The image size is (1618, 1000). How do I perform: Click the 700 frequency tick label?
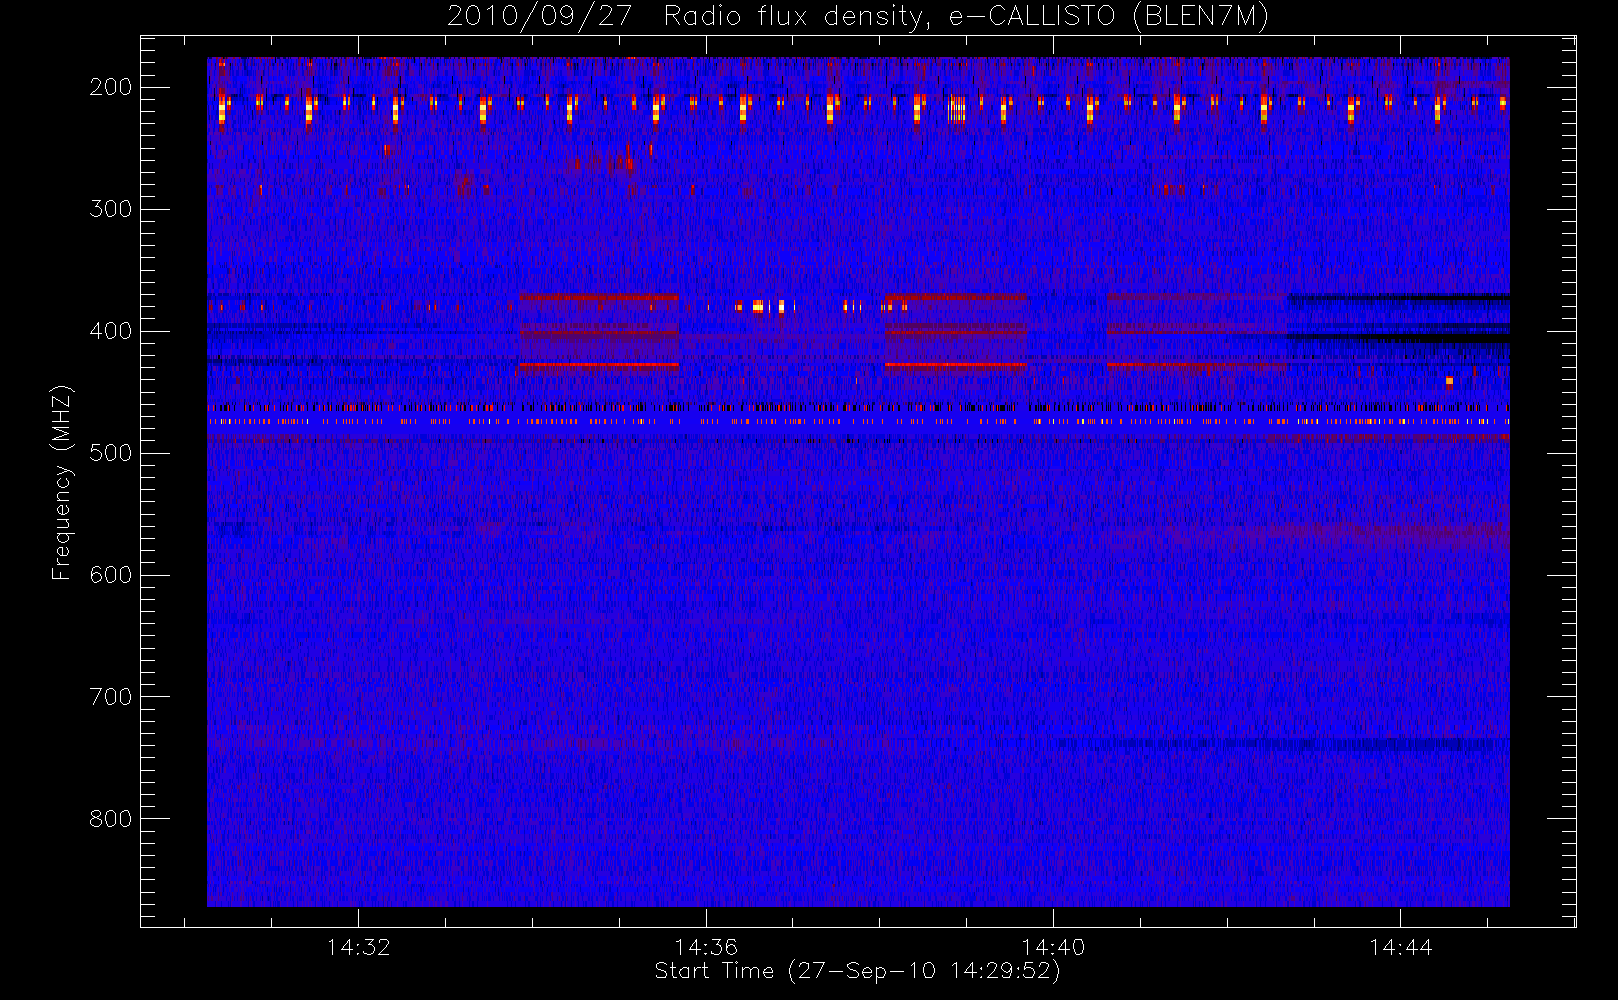111,697
